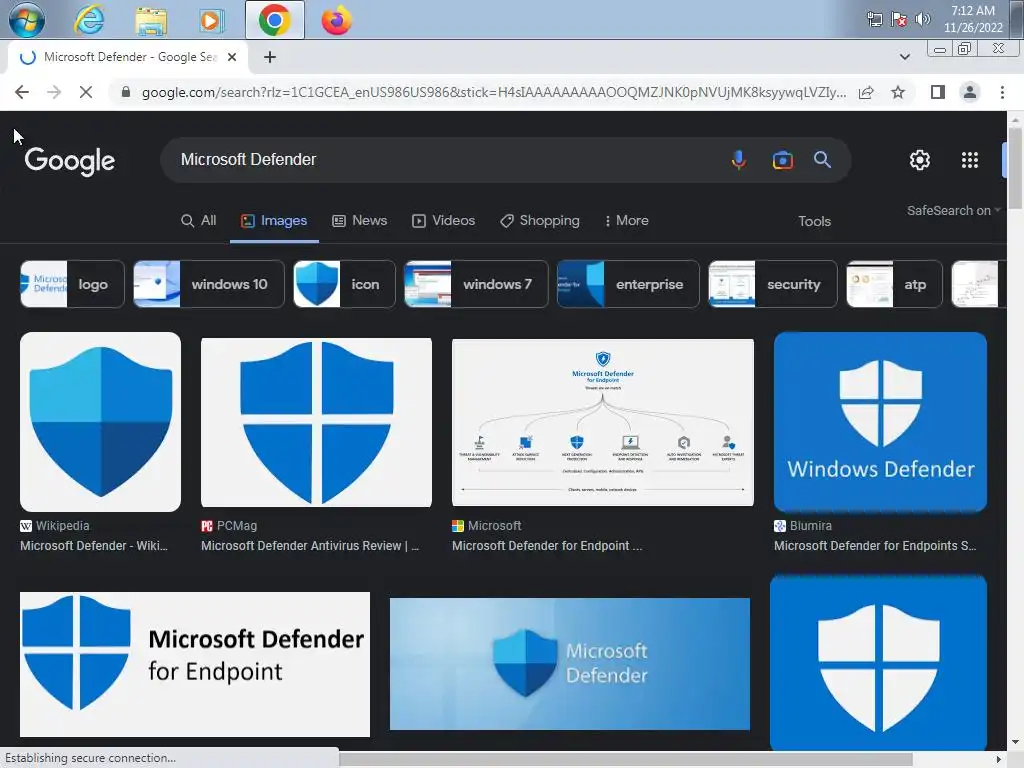
Task: Open the Wikipedia shield image result
Action: (101, 422)
